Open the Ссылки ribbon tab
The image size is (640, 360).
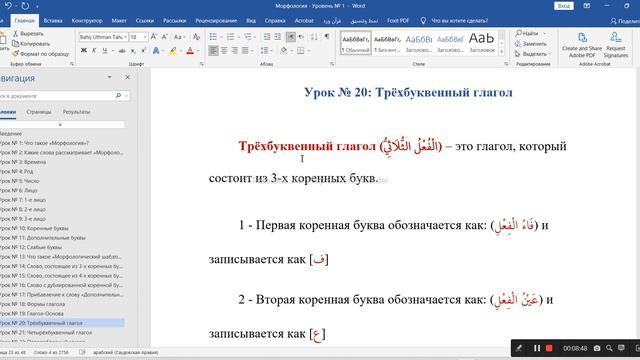145,20
